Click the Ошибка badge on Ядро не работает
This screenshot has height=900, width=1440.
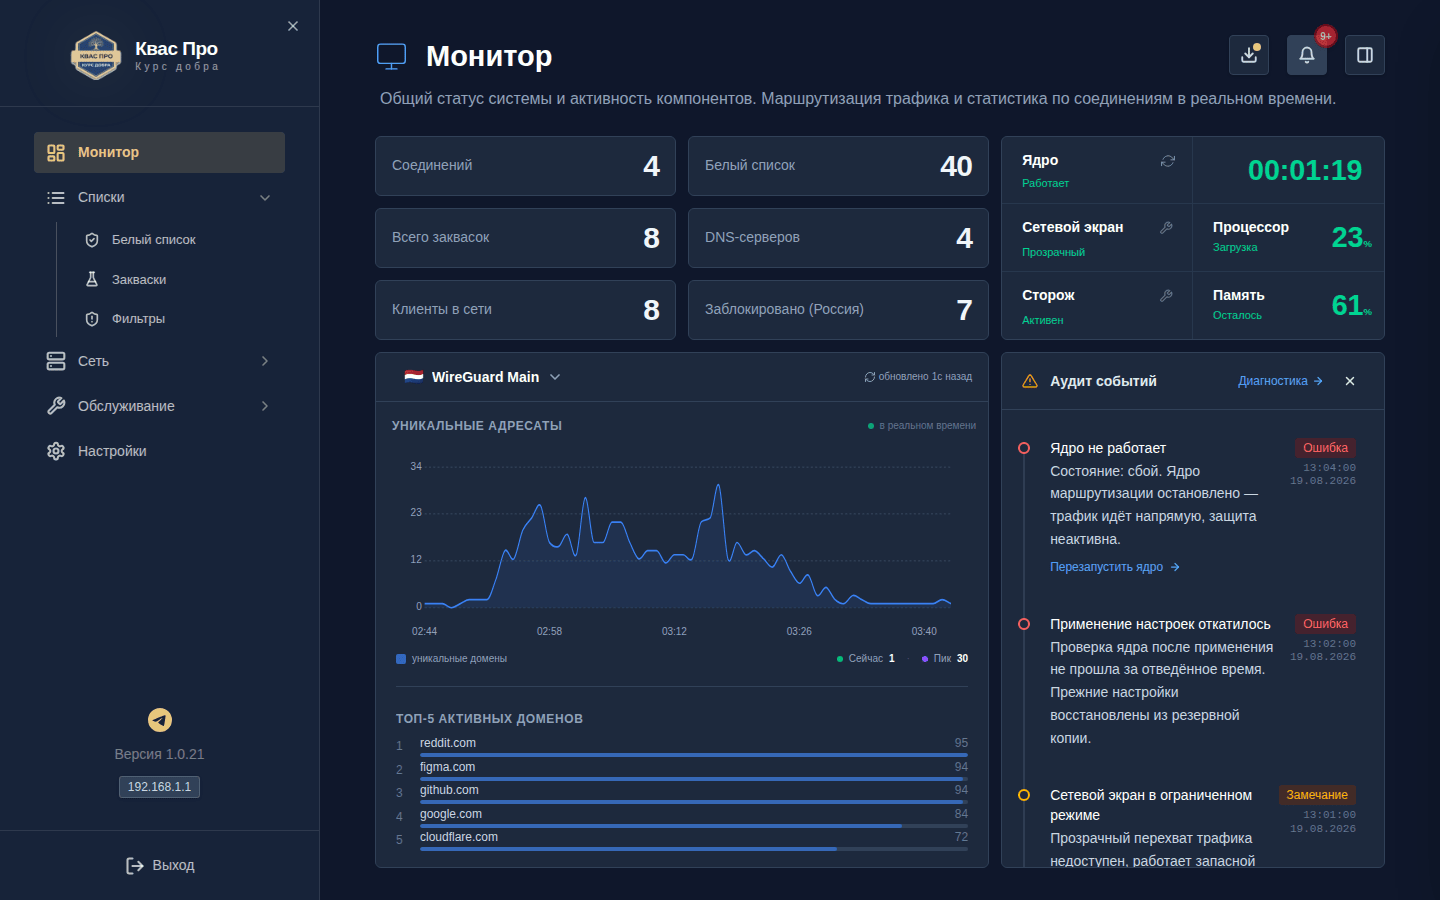click(x=1325, y=448)
